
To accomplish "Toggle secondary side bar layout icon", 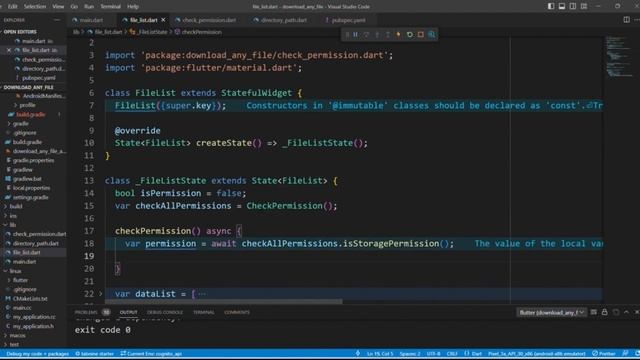I will point(573,6).
